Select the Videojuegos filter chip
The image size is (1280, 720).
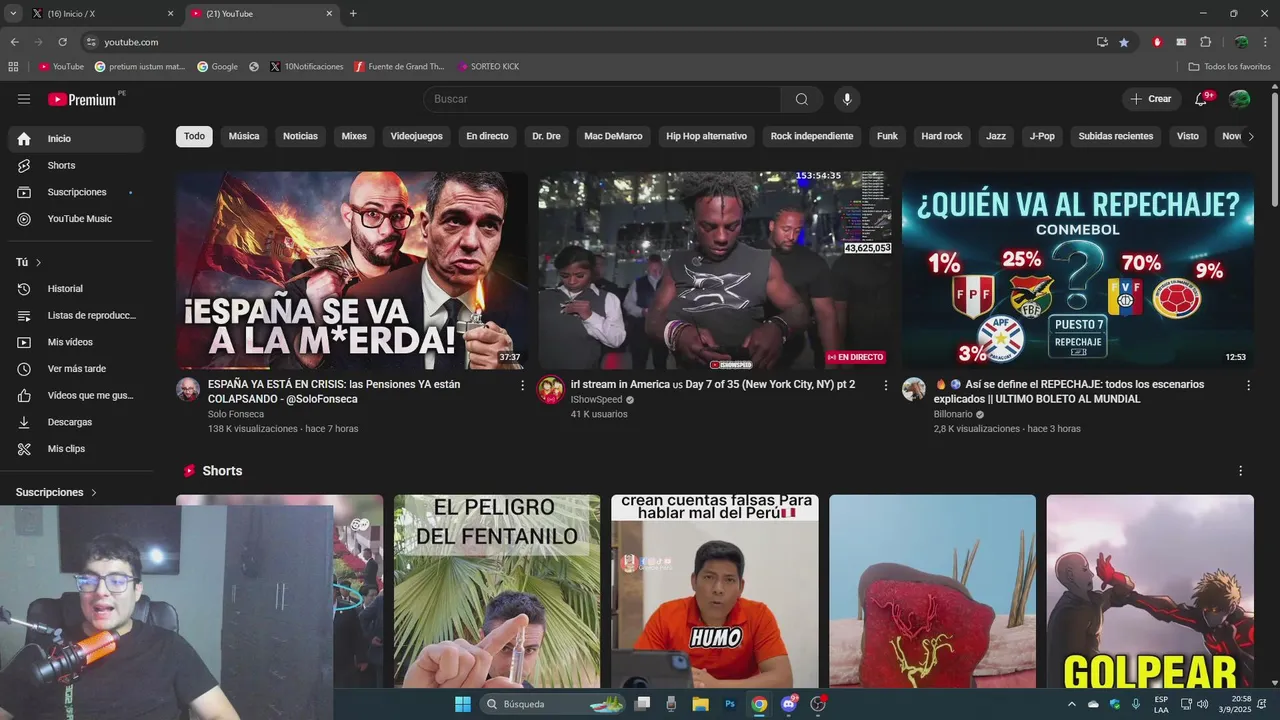416,136
